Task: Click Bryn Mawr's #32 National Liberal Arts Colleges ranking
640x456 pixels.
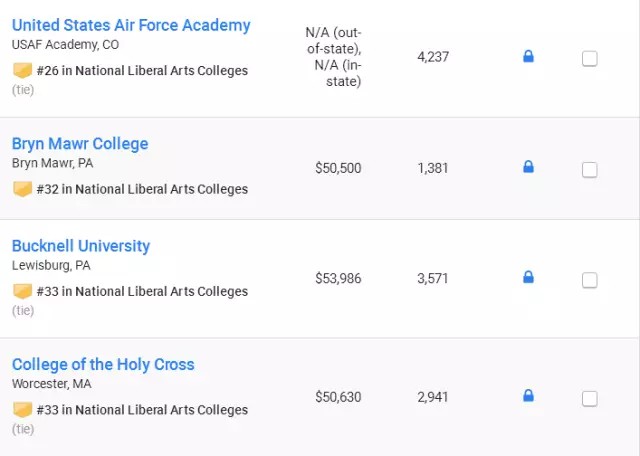Action: tap(142, 189)
